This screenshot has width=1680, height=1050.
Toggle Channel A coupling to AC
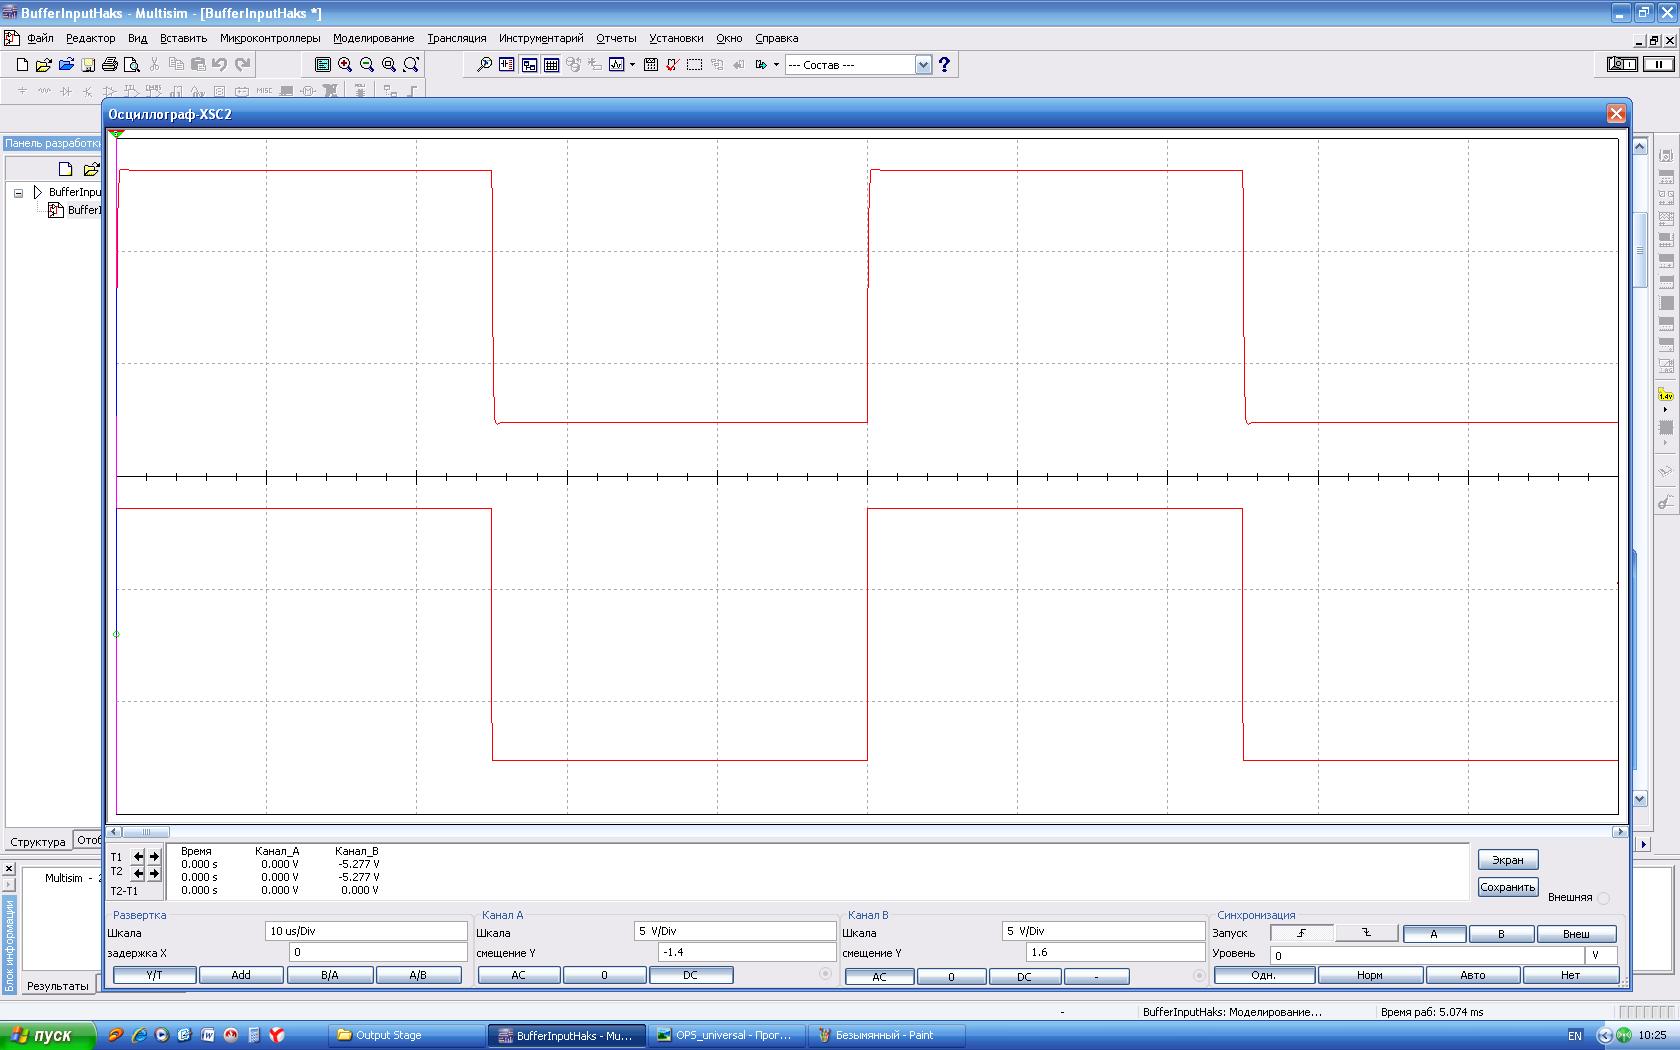click(518, 975)
